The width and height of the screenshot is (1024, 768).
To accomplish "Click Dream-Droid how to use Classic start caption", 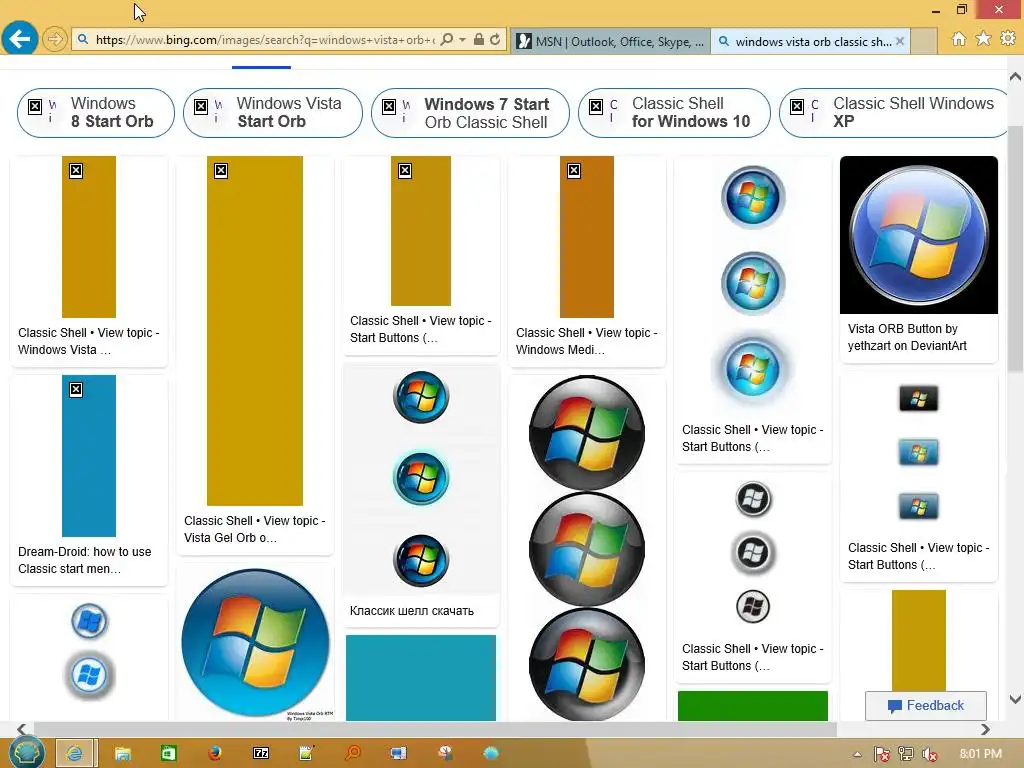I will [85, 560].
